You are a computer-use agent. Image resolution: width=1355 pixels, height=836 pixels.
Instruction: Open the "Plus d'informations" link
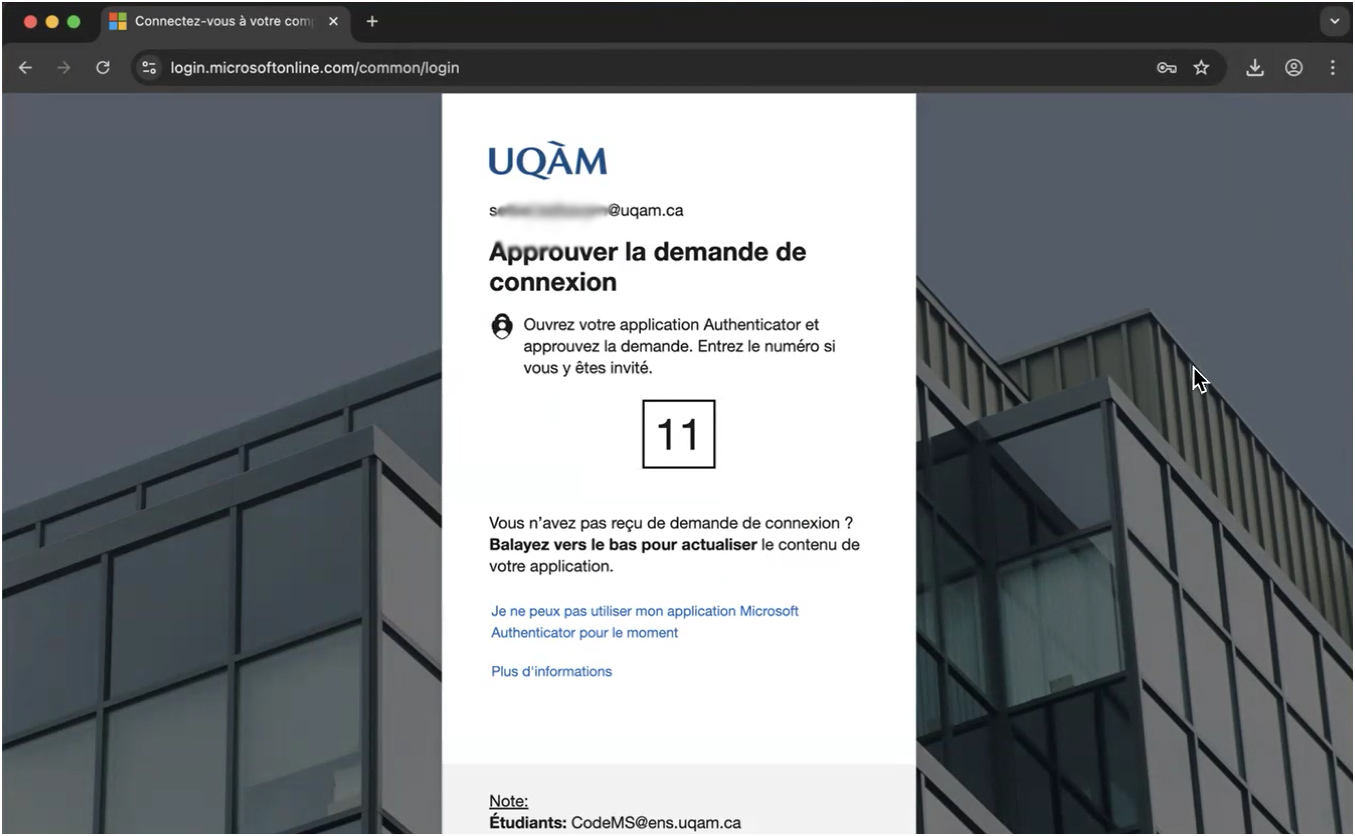pos(551,671)
